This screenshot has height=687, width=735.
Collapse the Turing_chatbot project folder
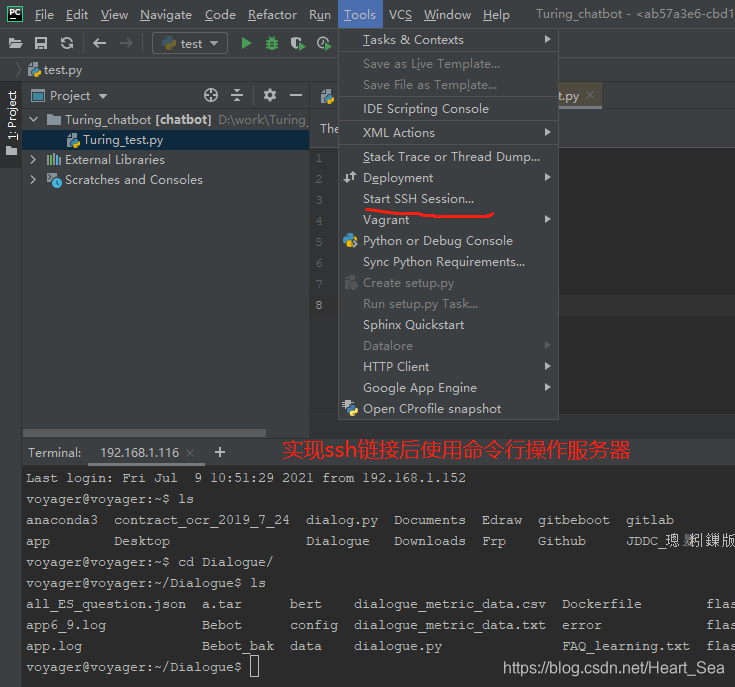click(34, 119)
